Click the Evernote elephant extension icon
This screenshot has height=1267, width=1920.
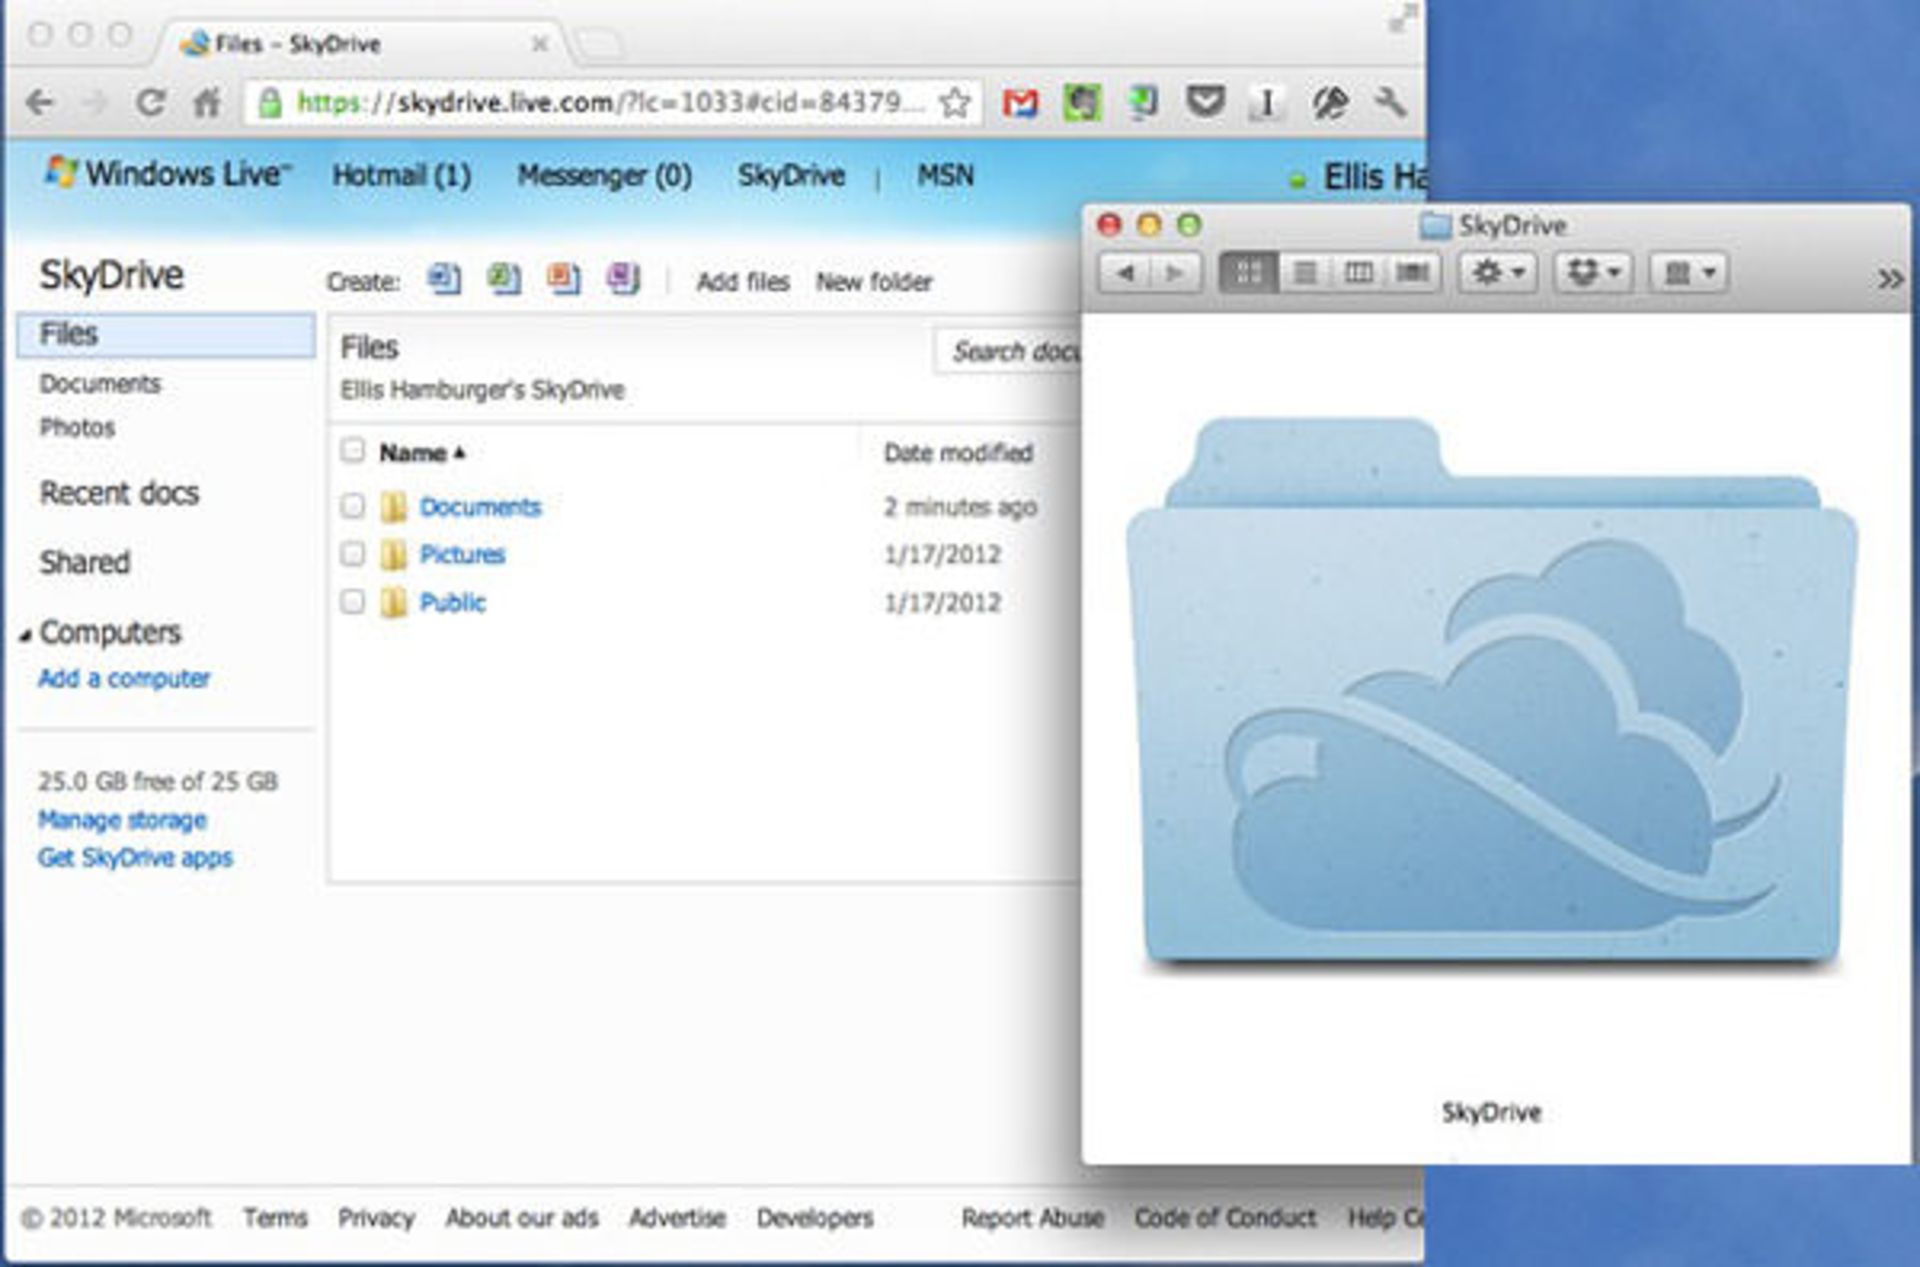point(1081,102)
